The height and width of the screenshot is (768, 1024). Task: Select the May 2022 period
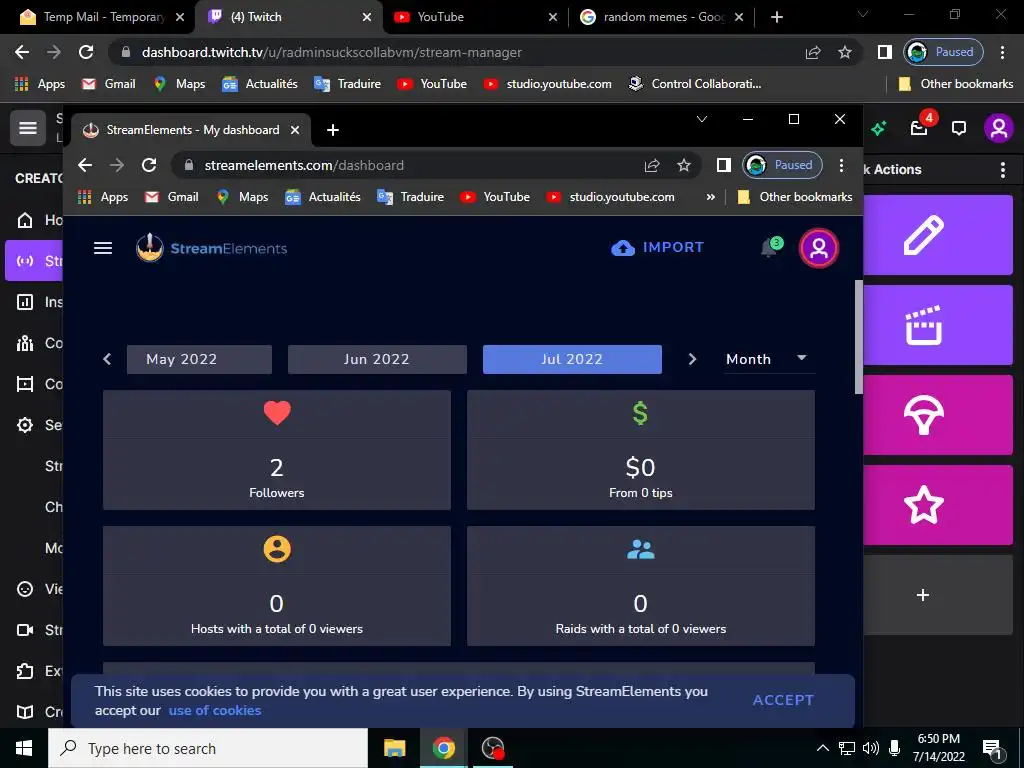[199, 359]
